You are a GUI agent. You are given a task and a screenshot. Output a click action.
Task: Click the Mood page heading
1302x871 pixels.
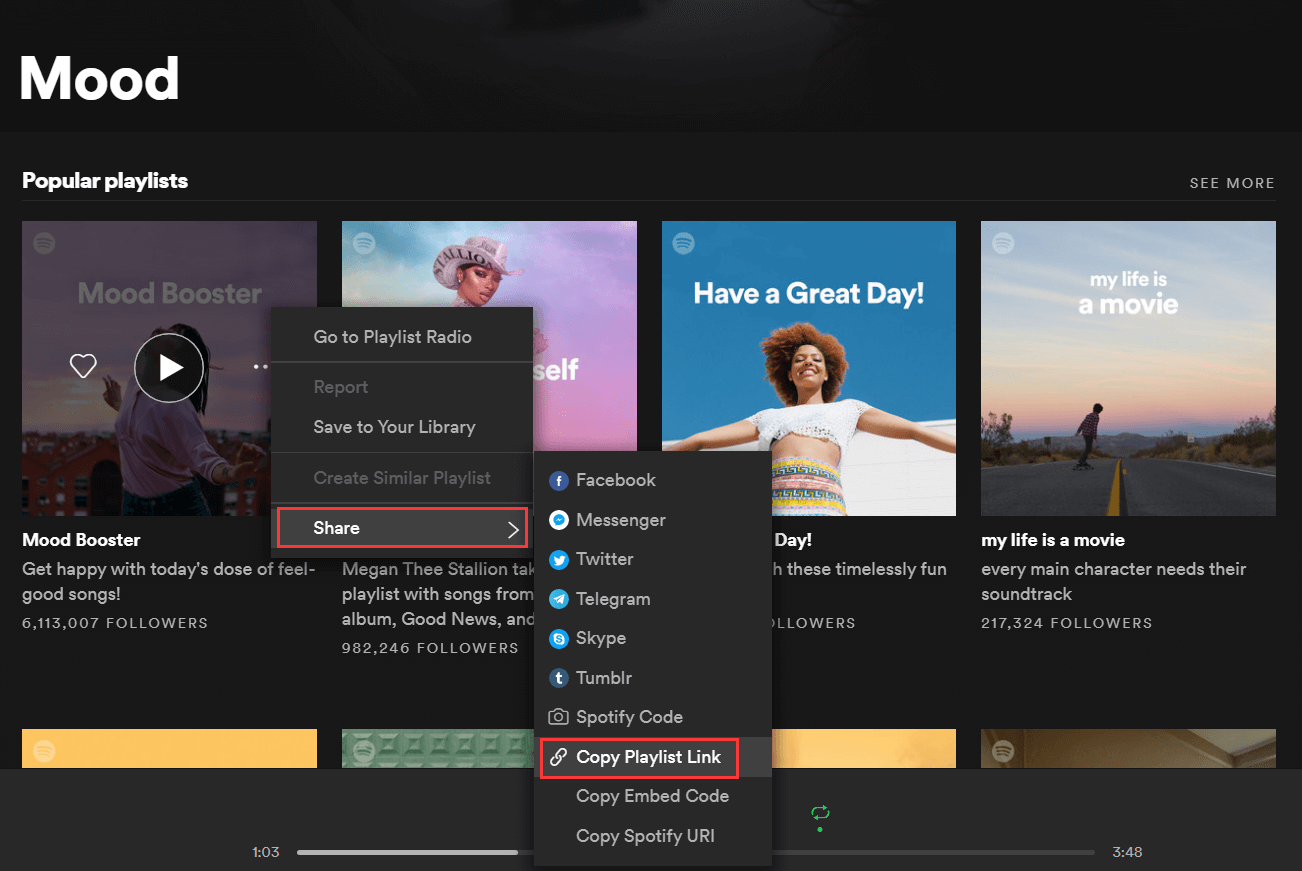click(99, 77)
